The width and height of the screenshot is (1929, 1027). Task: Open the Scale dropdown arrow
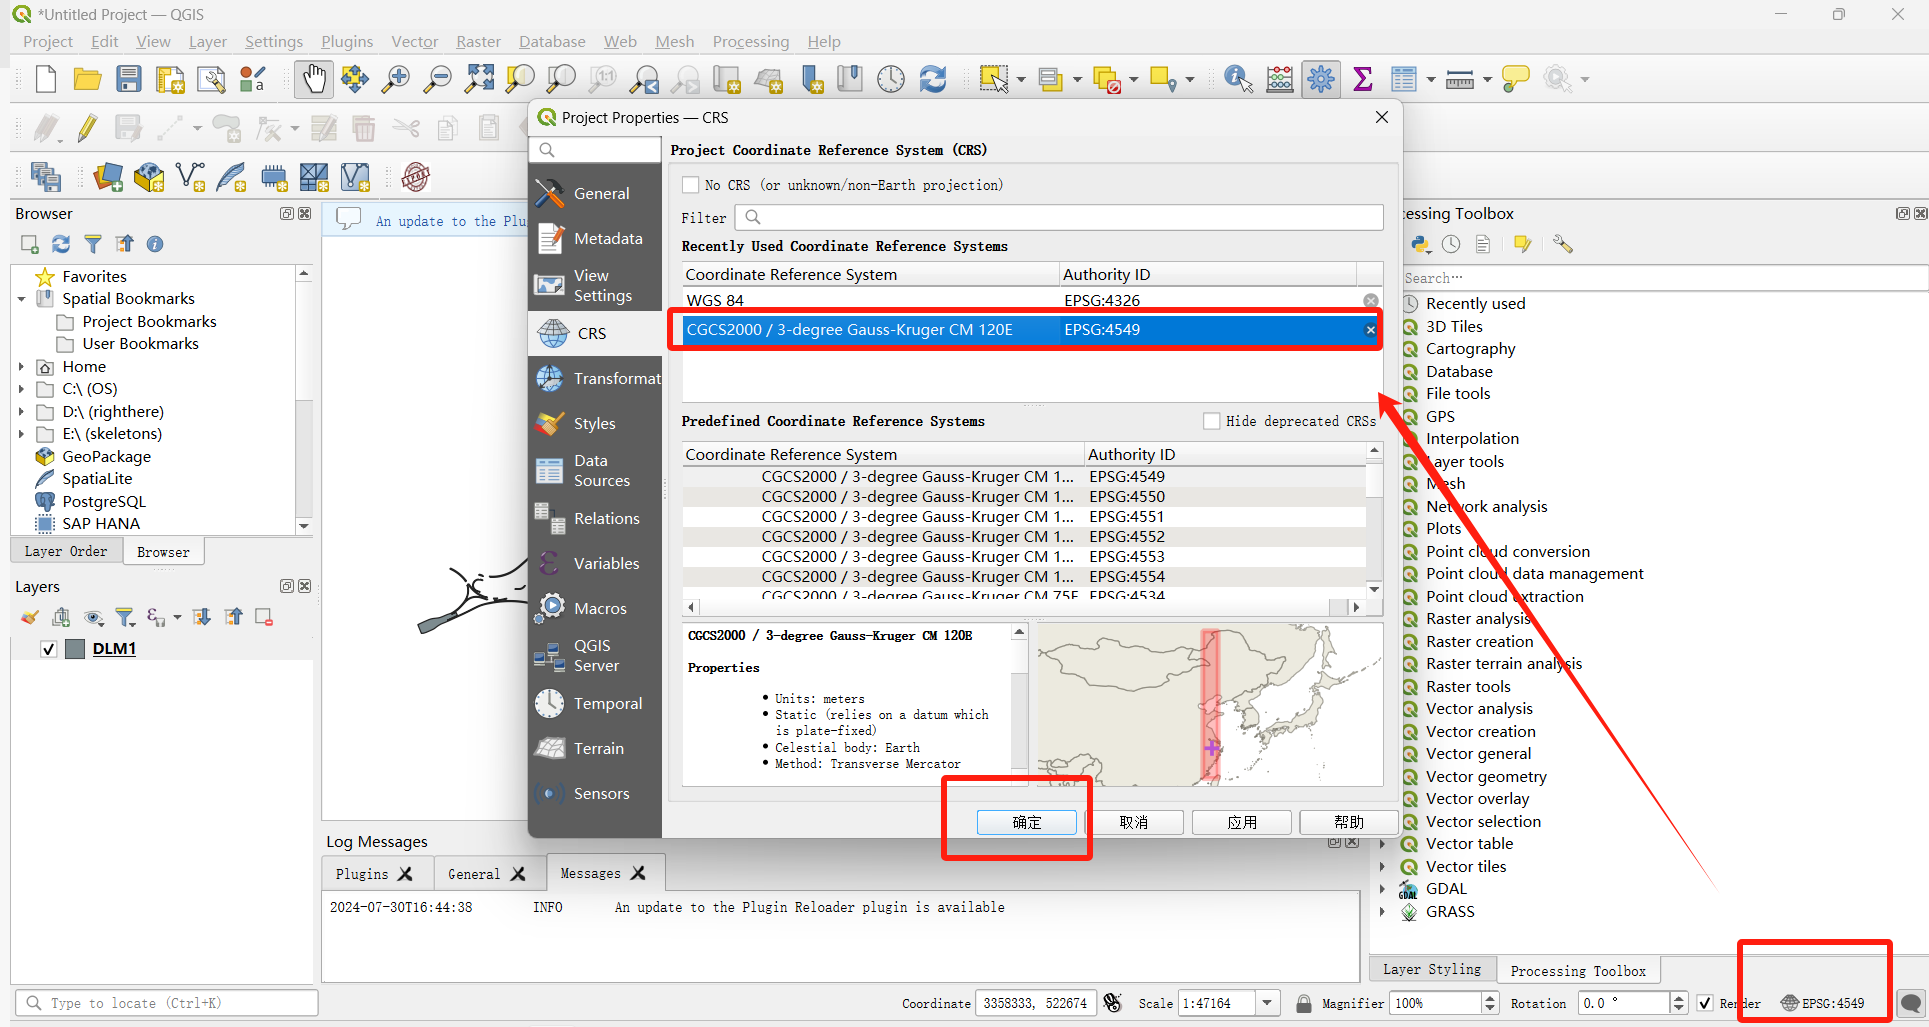click(x=1268, y=1003)
